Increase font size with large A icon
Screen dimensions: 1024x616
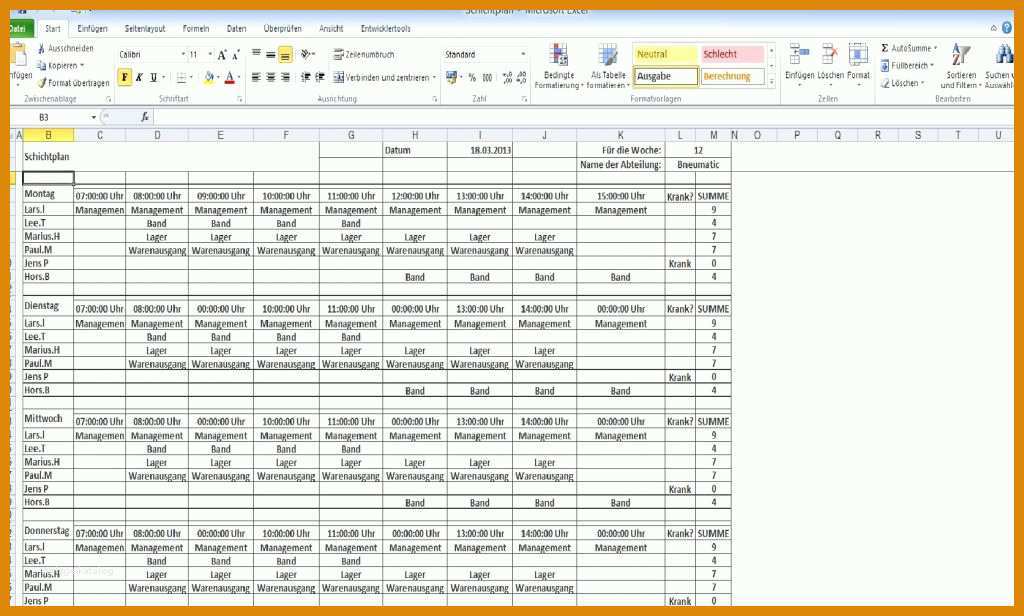222,55
